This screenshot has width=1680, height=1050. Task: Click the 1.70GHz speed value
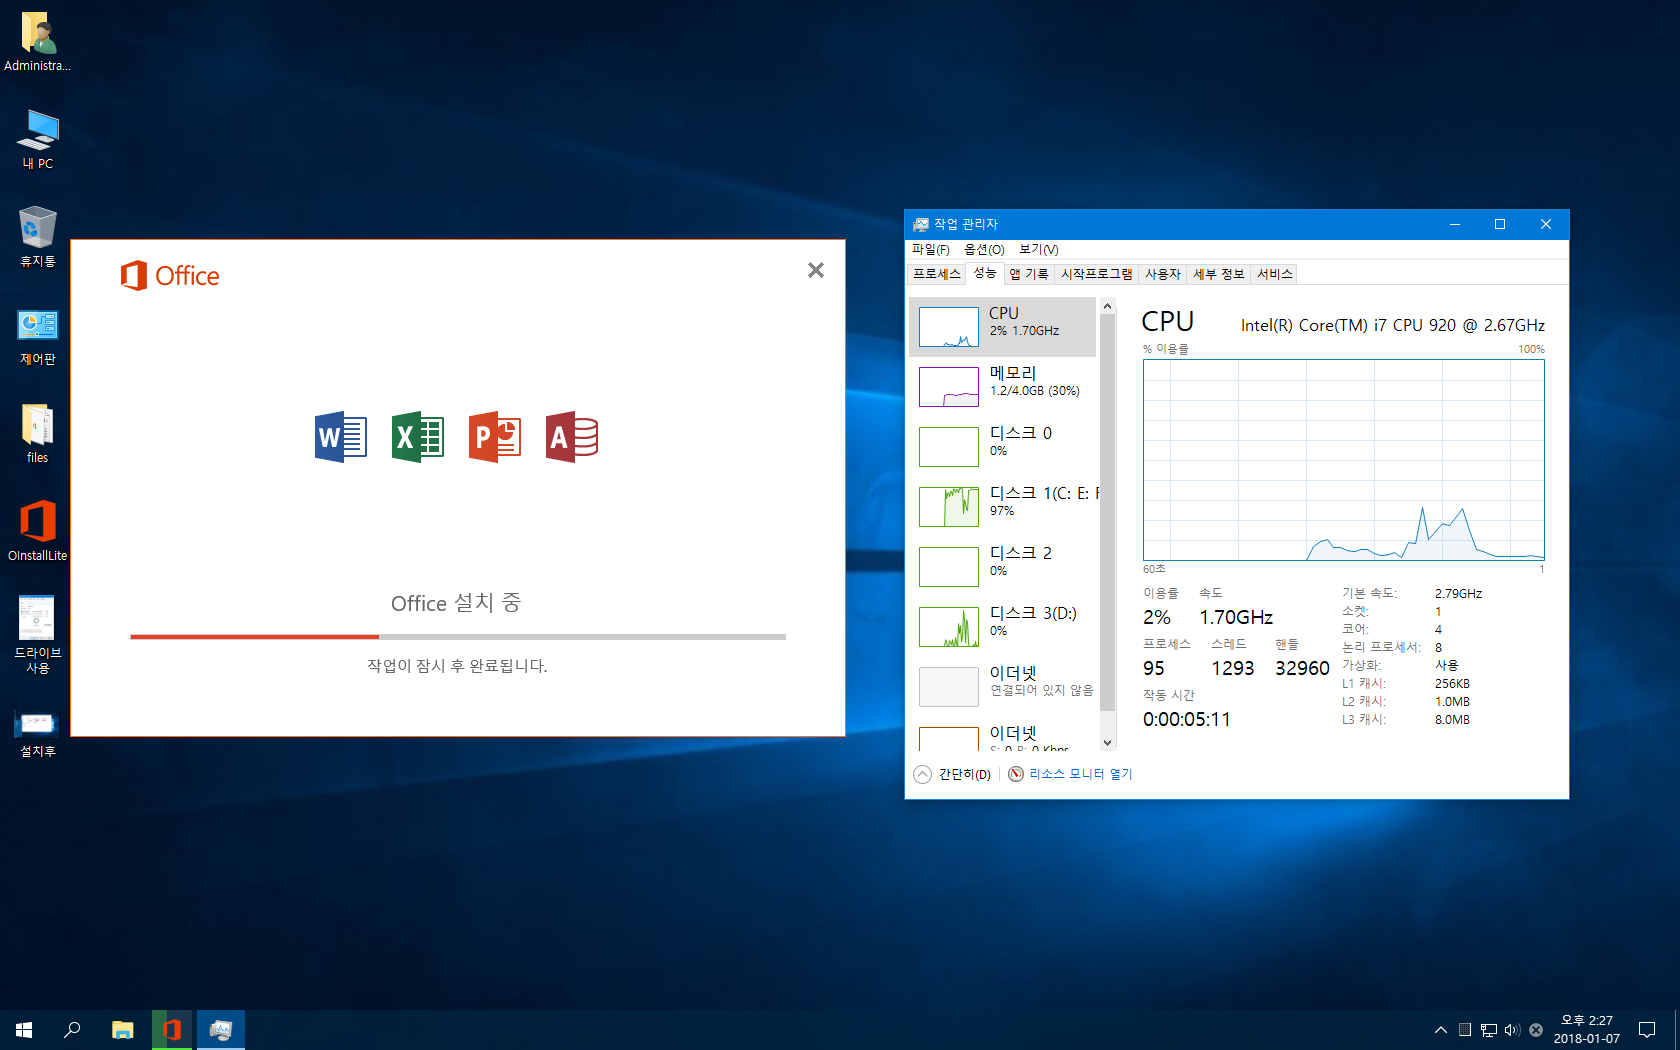(x=1236, y=617)
